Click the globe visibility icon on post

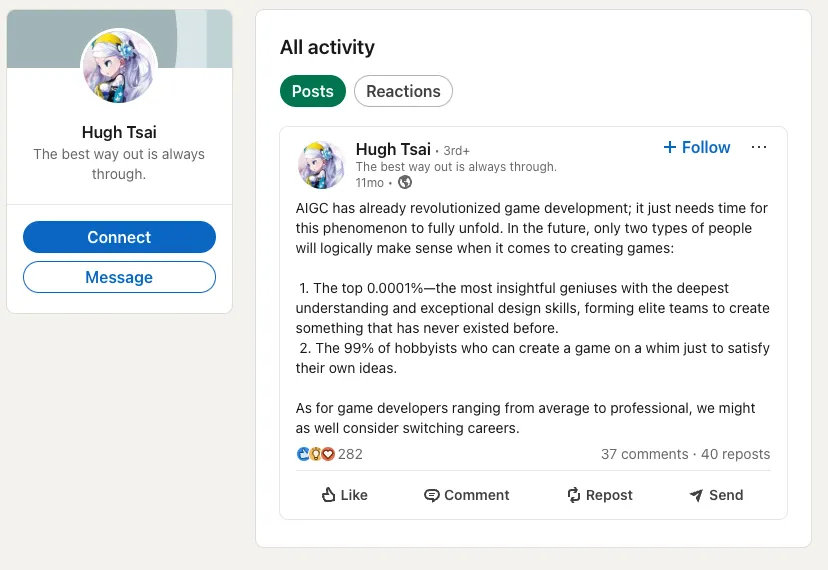[x=405, y=182]
